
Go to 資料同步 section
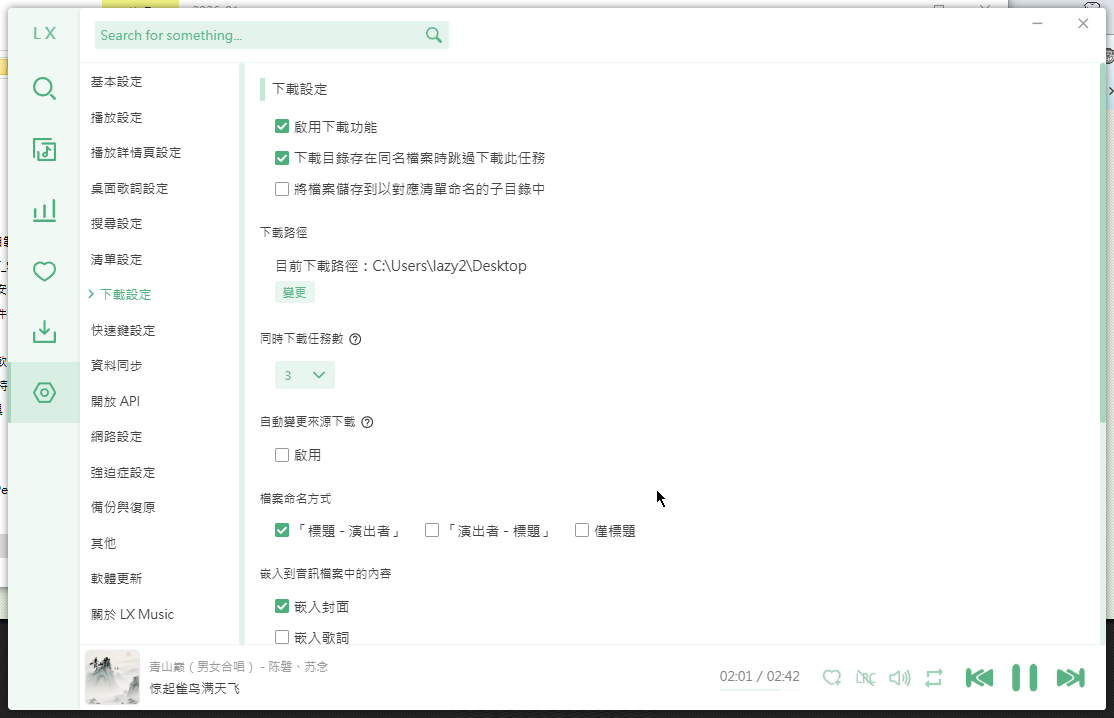[117, 366]
